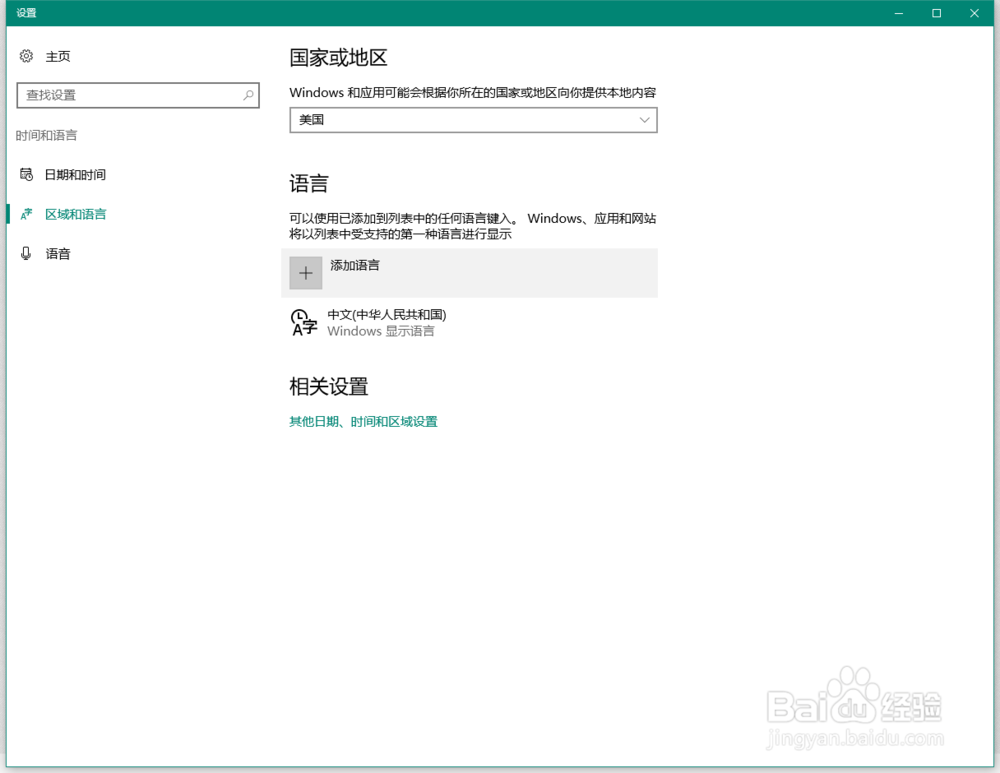Image resolution: width=1000 pixels, height=773 pixels.
Task: Select the 日期和时间 clock icon
Action: tap(25, 174)
